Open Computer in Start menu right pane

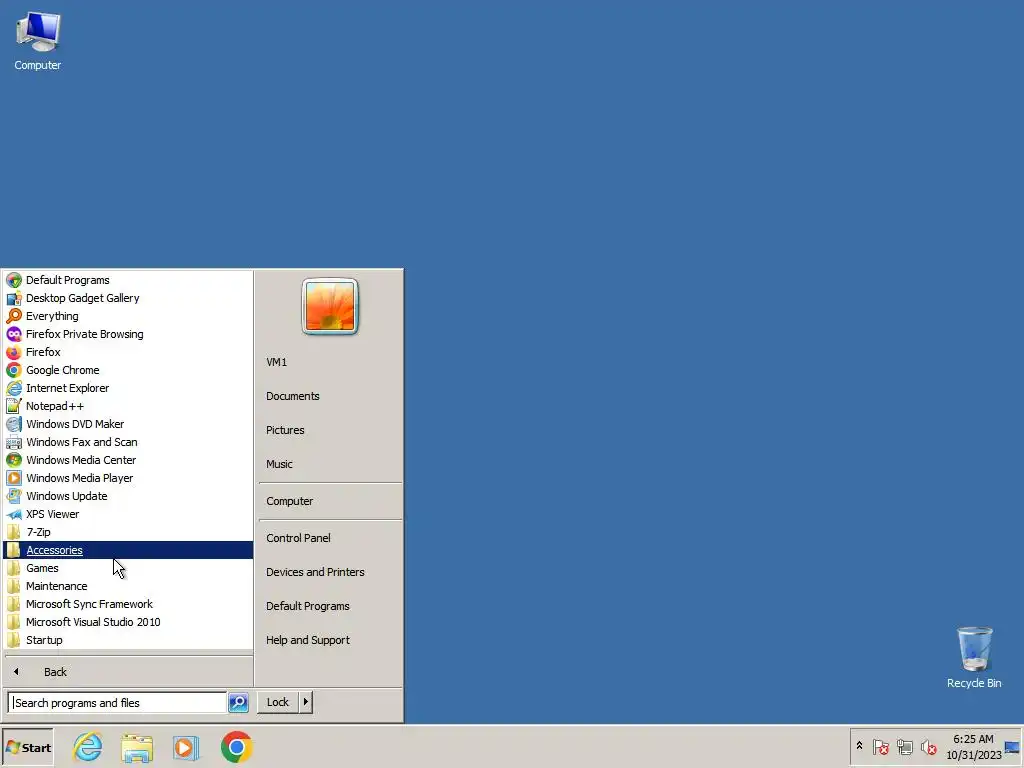coord(289,502)
